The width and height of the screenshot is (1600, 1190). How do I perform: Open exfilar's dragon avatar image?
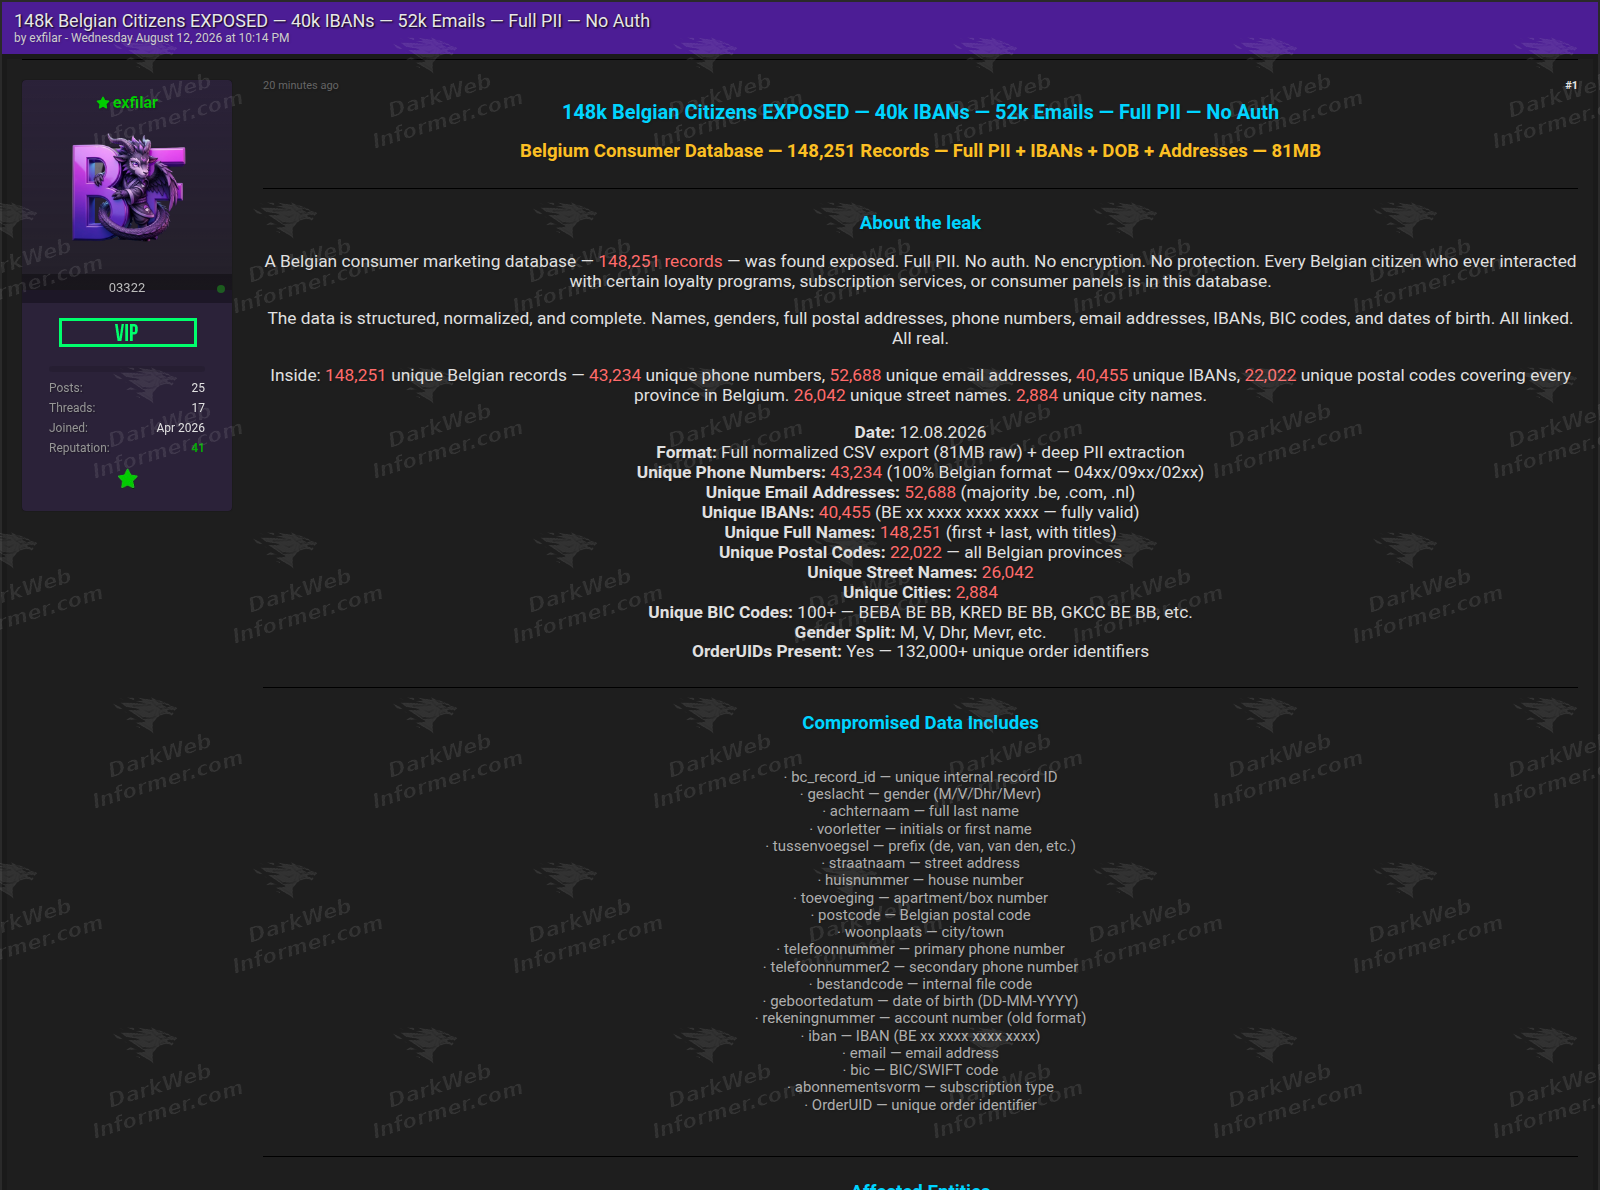click(128, 188)
